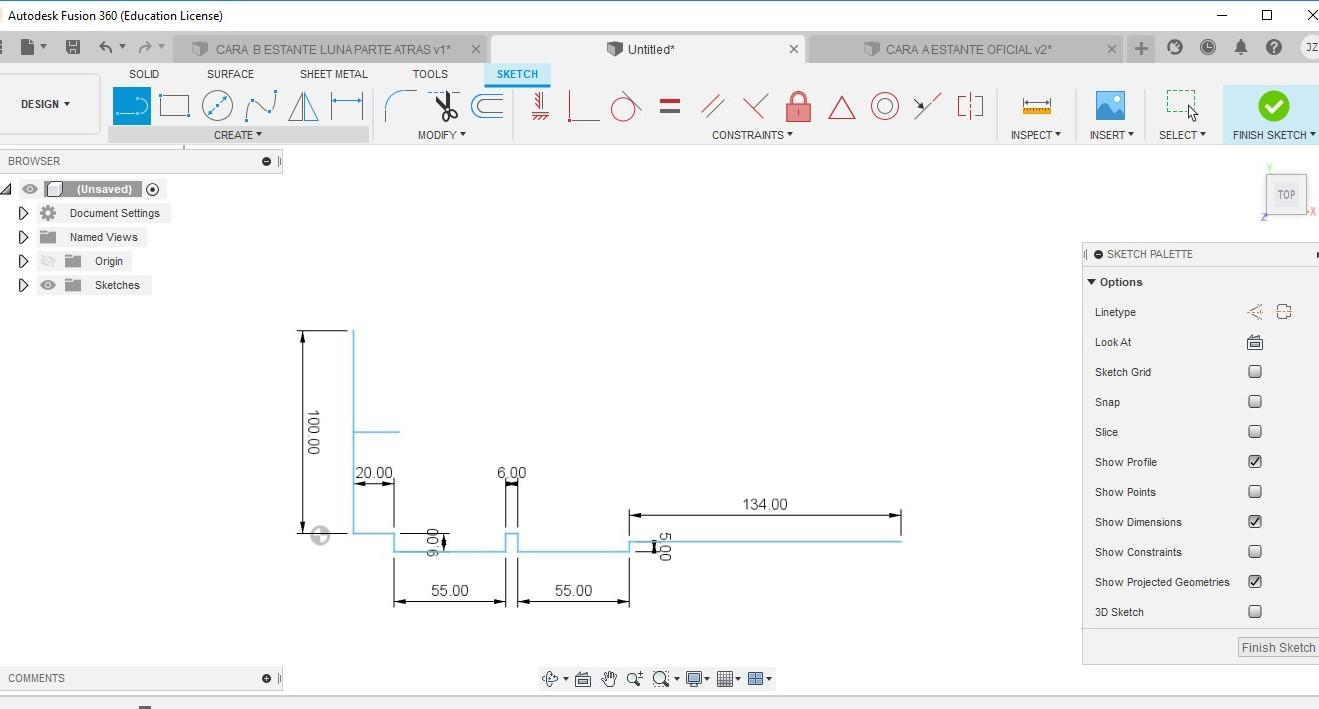Switch to the SHEET METAL tab
The width and height of the screenshot is (1319, 709).
click(334, 74)
